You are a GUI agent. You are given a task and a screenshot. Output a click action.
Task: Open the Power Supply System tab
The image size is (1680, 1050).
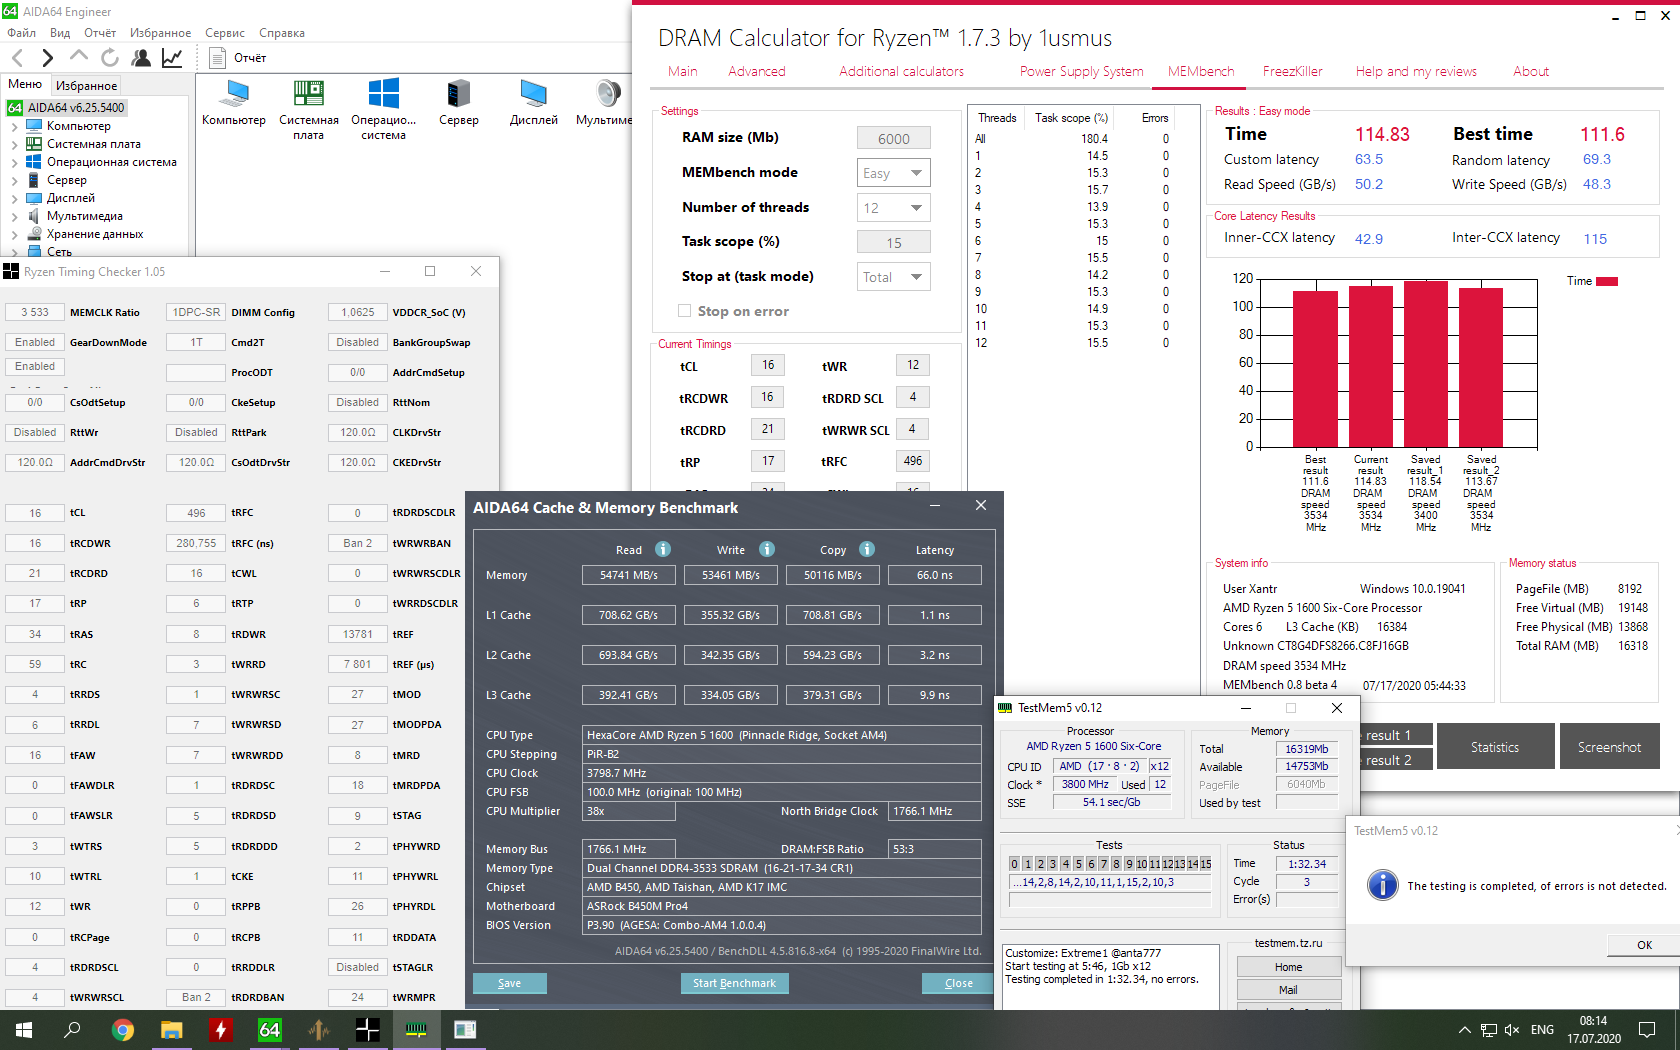click(1082, 71)
